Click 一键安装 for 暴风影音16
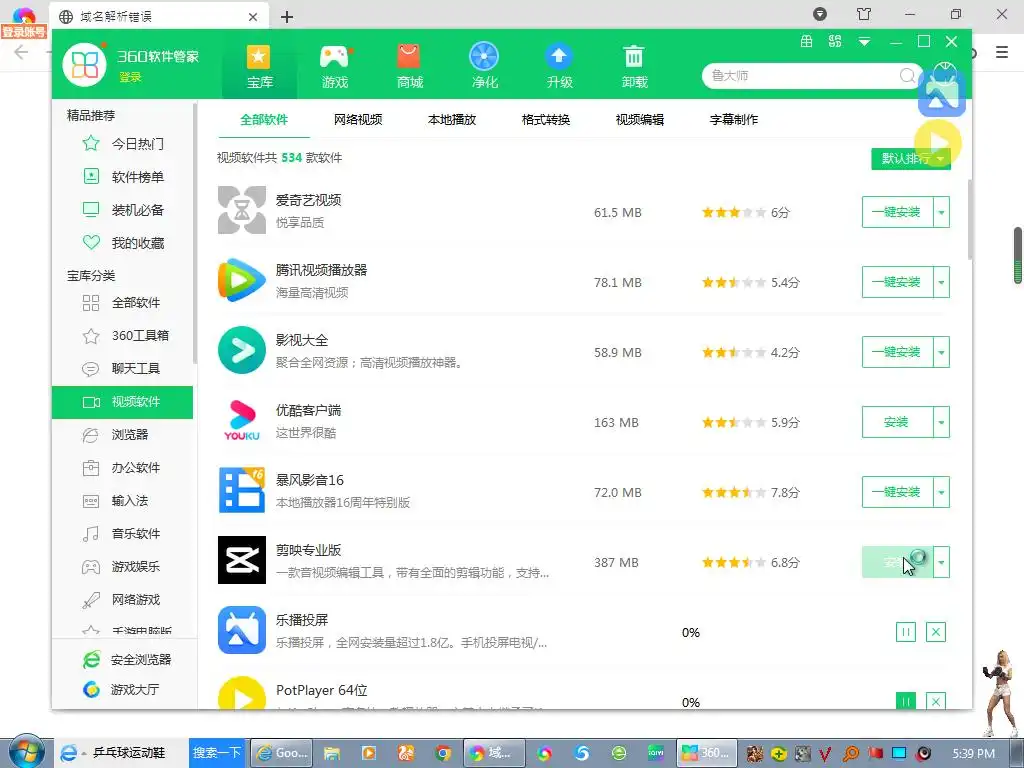The height and width of the screenshot is (768, 1024). pos(897,492)
